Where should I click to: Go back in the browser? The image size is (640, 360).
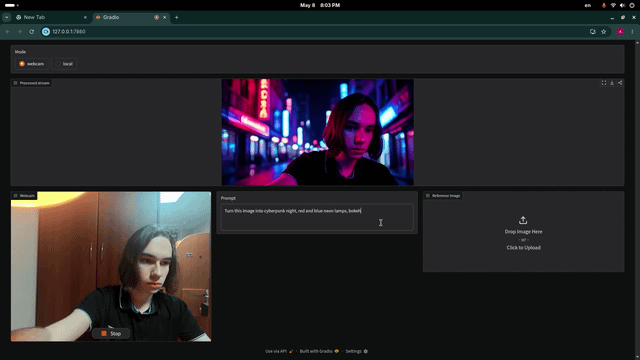[x=8, y=31]
